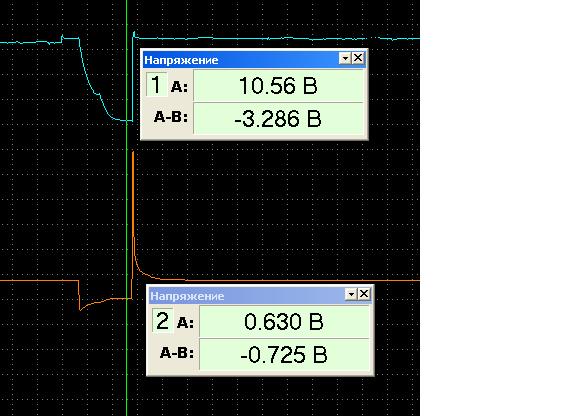Click channel number 1 box
580x416 pixels.
click(156, 85)
